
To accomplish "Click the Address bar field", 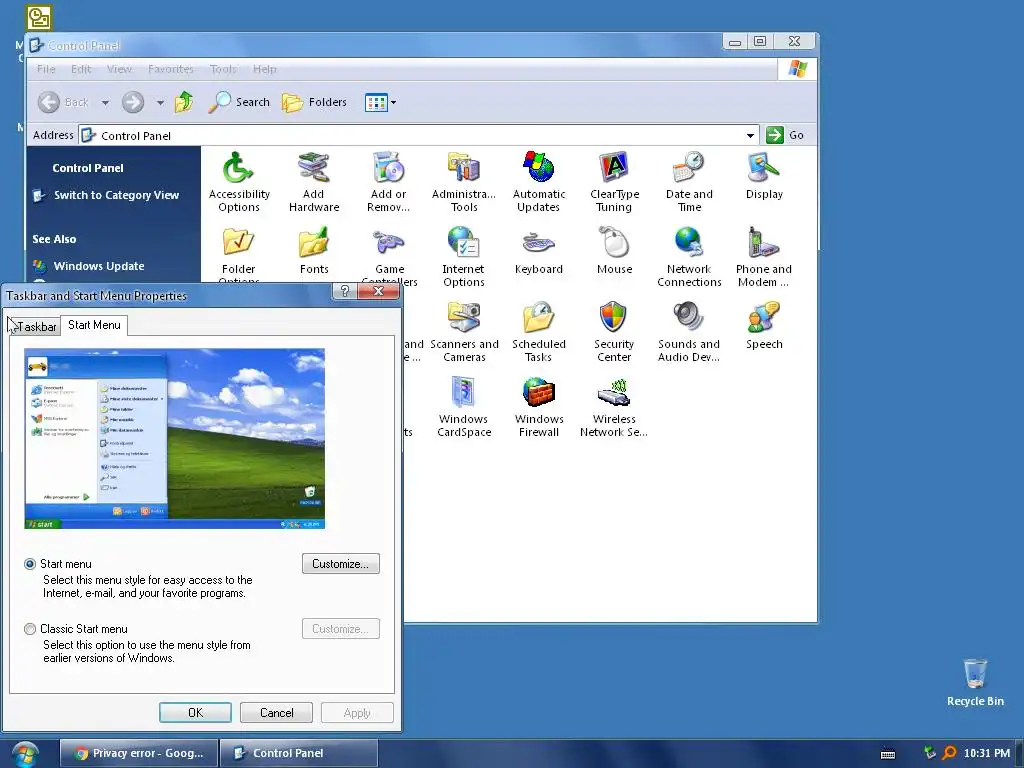I will 419,135.
